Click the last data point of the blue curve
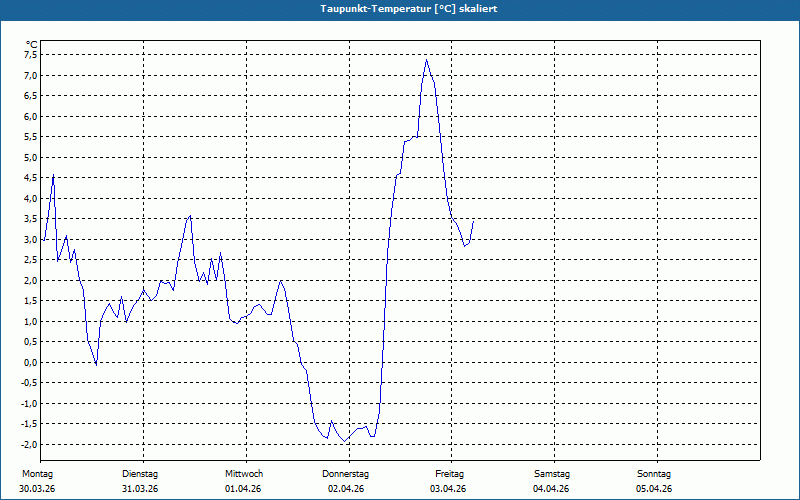Viewport: 800px width, 500px height. pos(473,221)
